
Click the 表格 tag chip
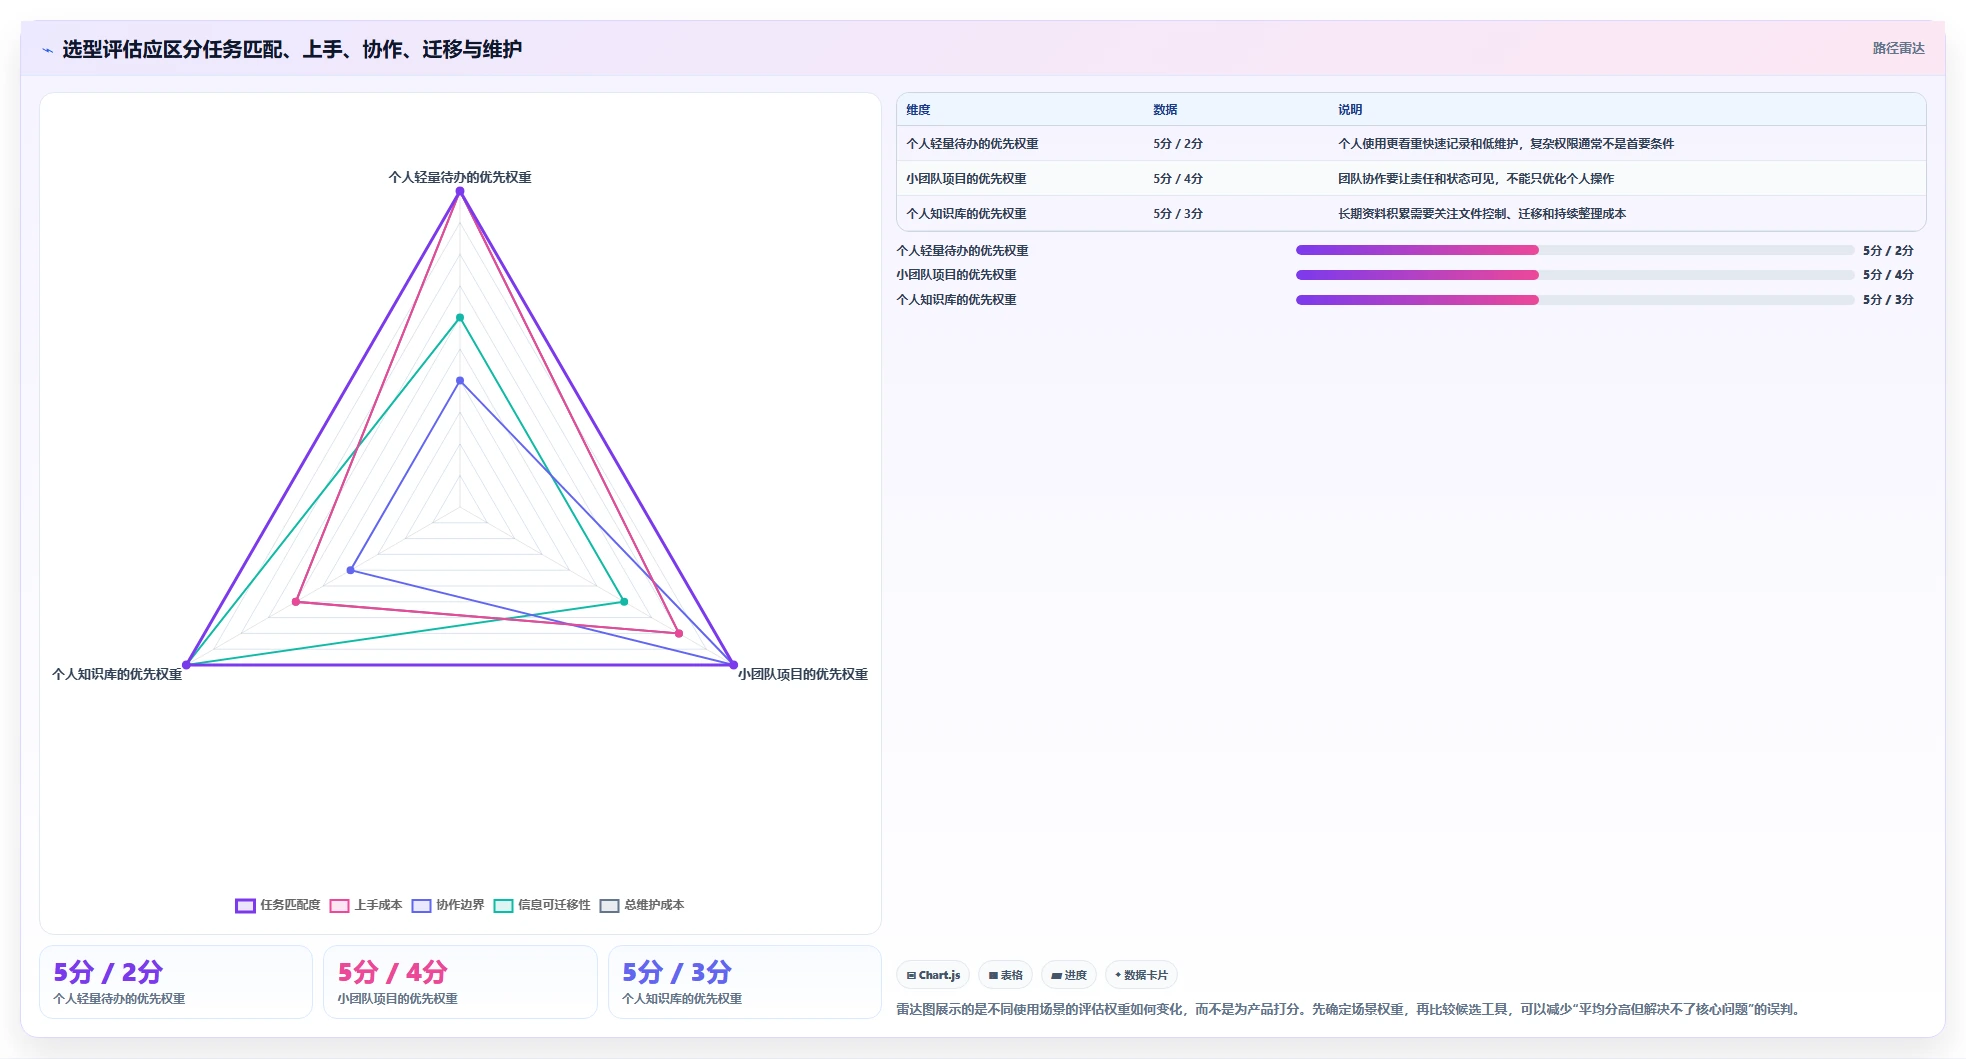coord(1006,975)
